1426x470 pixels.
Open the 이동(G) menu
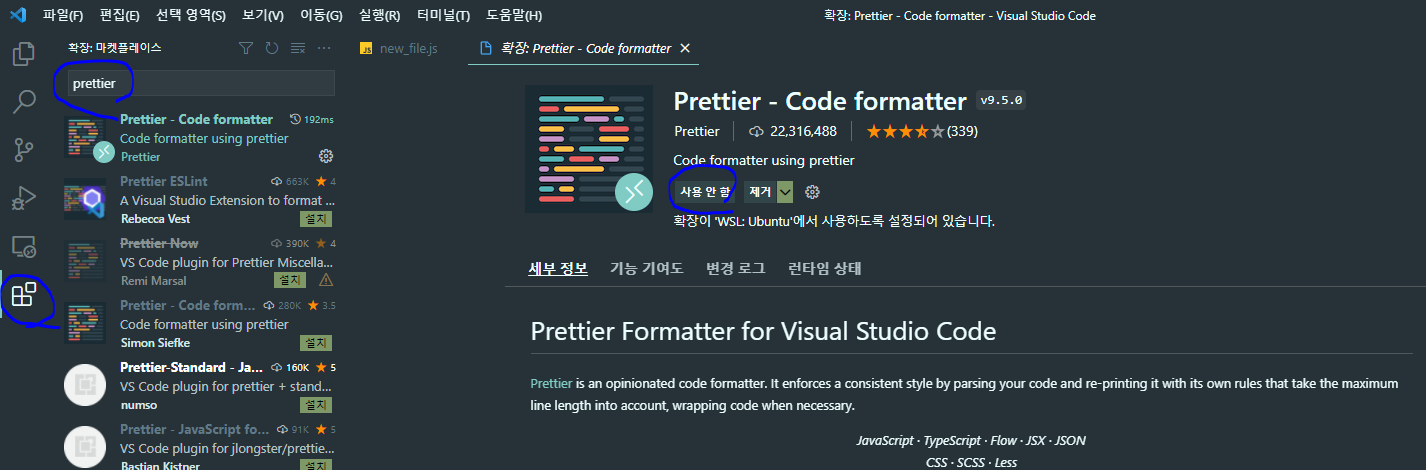tap(321, 16)
